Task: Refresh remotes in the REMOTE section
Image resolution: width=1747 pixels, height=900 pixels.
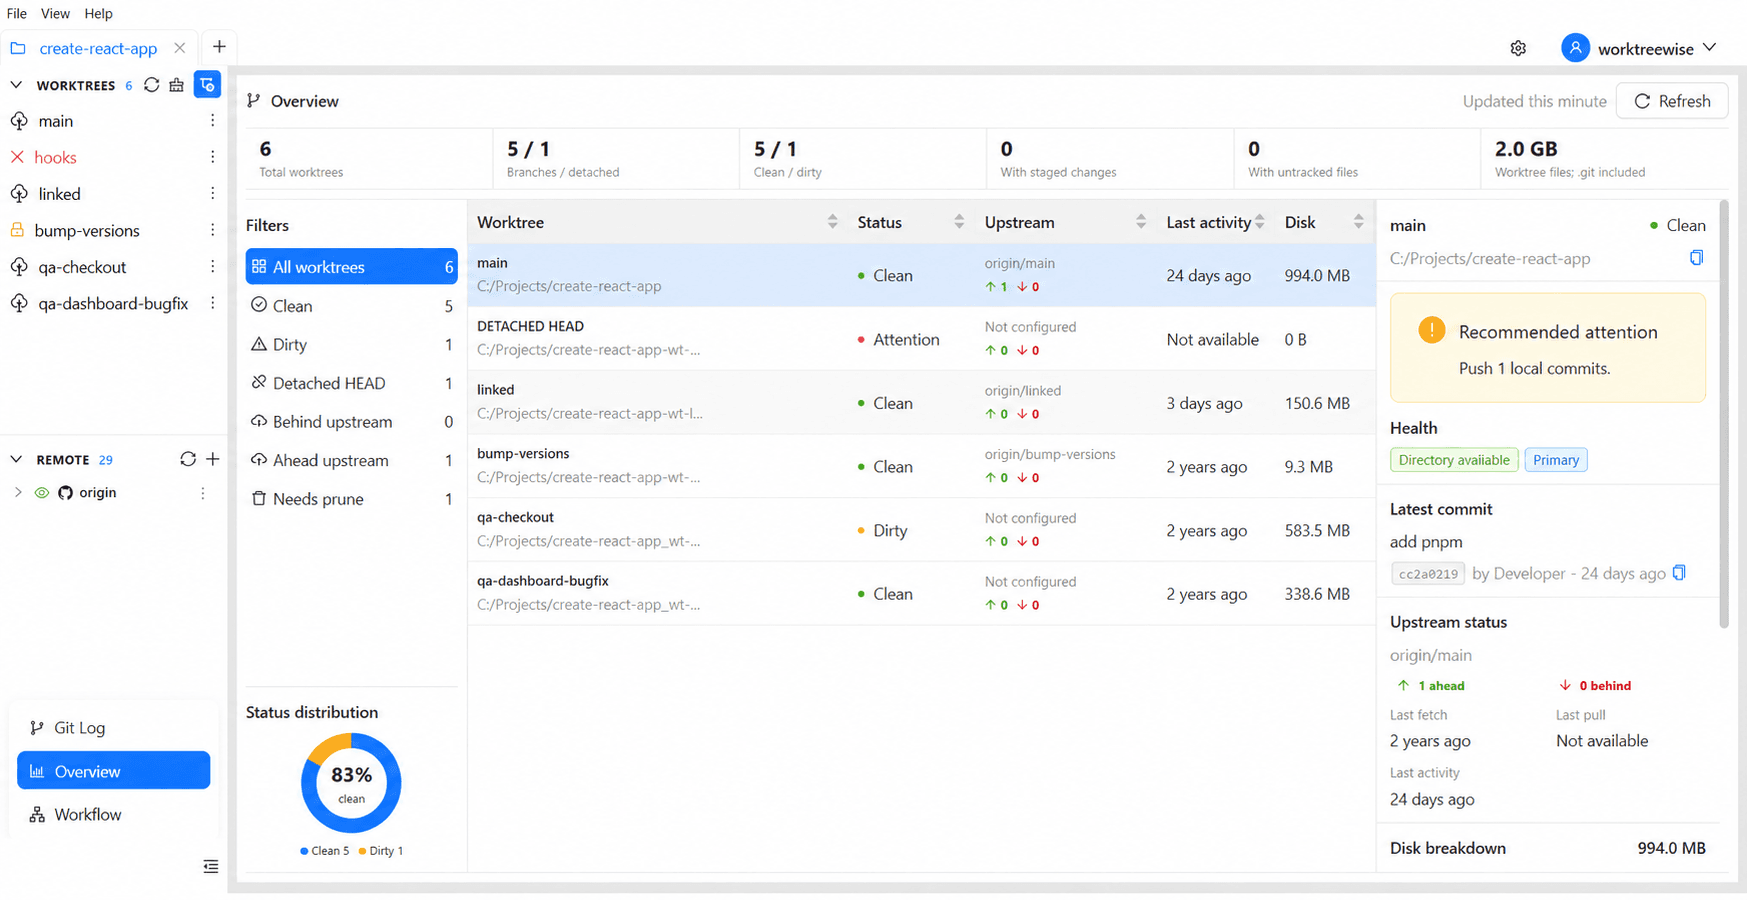Action: pyautogui.click(x=187, y=459)
